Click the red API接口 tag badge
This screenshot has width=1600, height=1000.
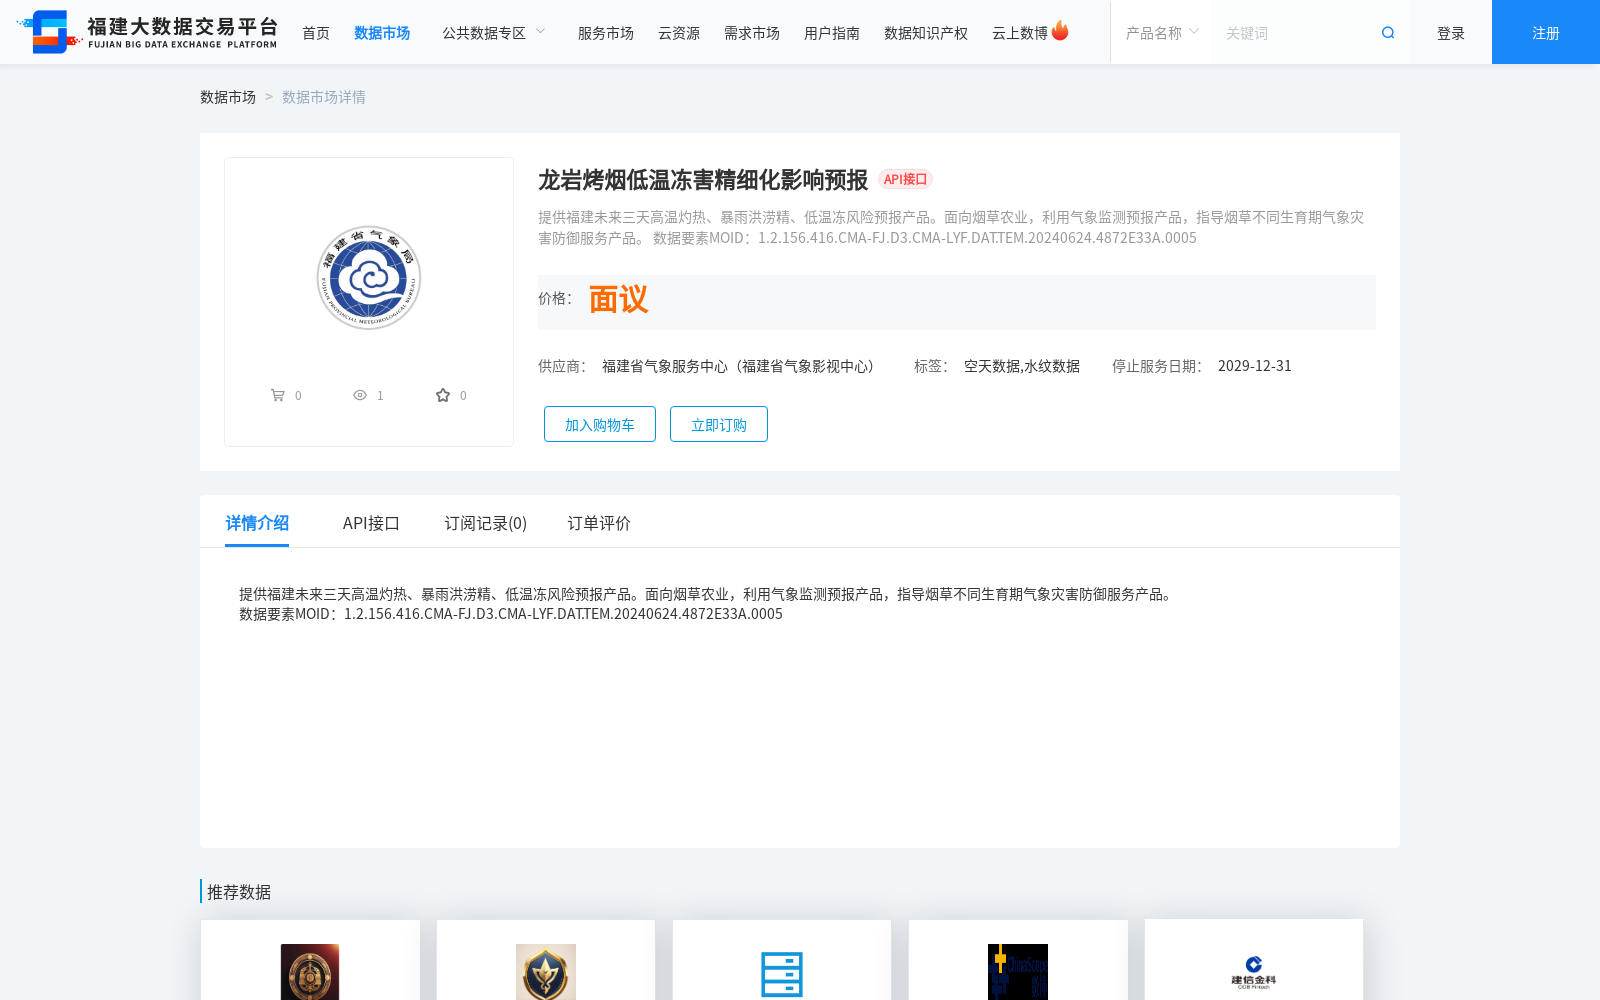pos(906,179)
